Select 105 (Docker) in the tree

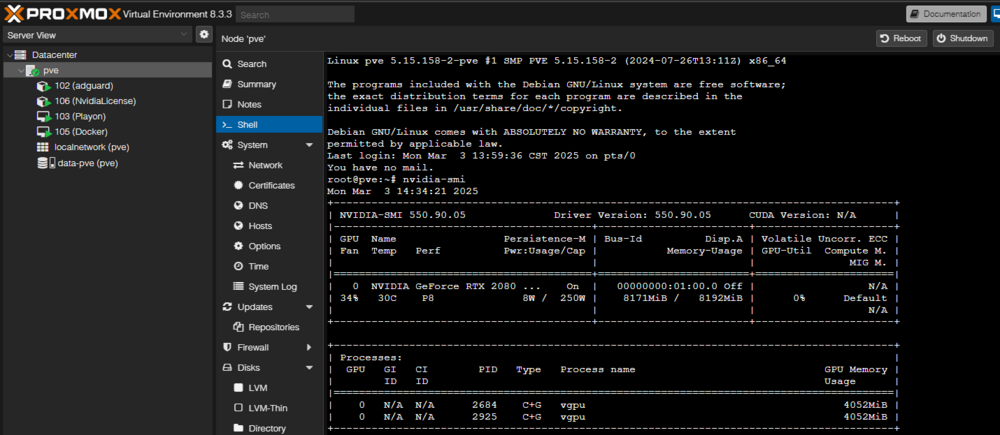[x=106, y=132]
